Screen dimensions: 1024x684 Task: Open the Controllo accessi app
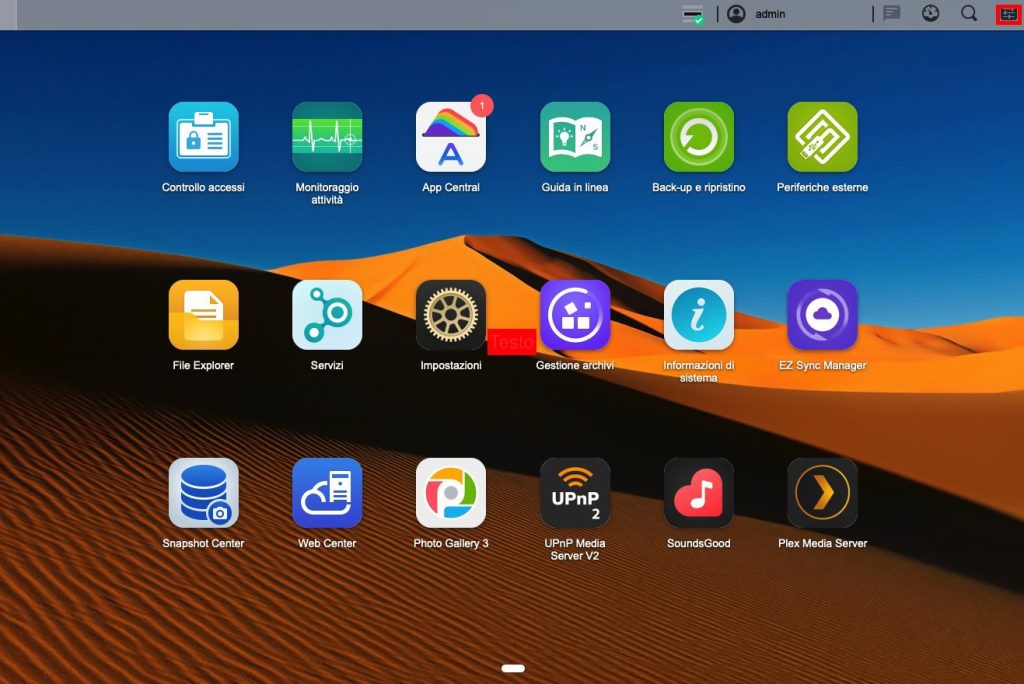[203, 137]
